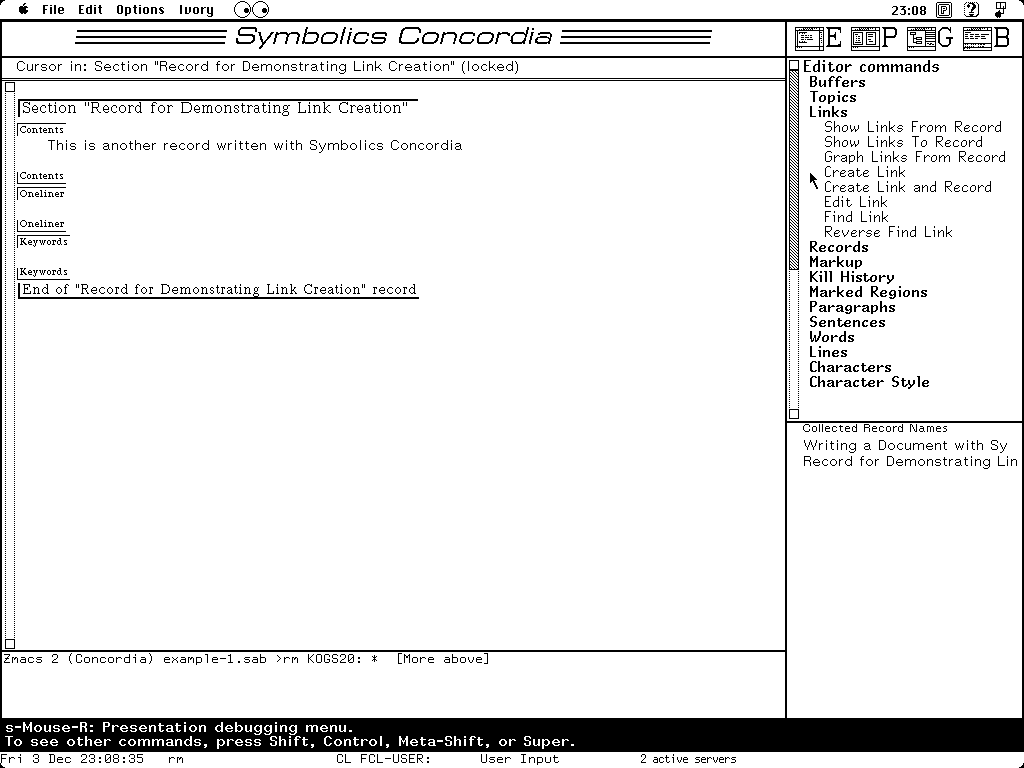
Task: Click the closing Oneliner field marker
Action: [x=41, y=224]
